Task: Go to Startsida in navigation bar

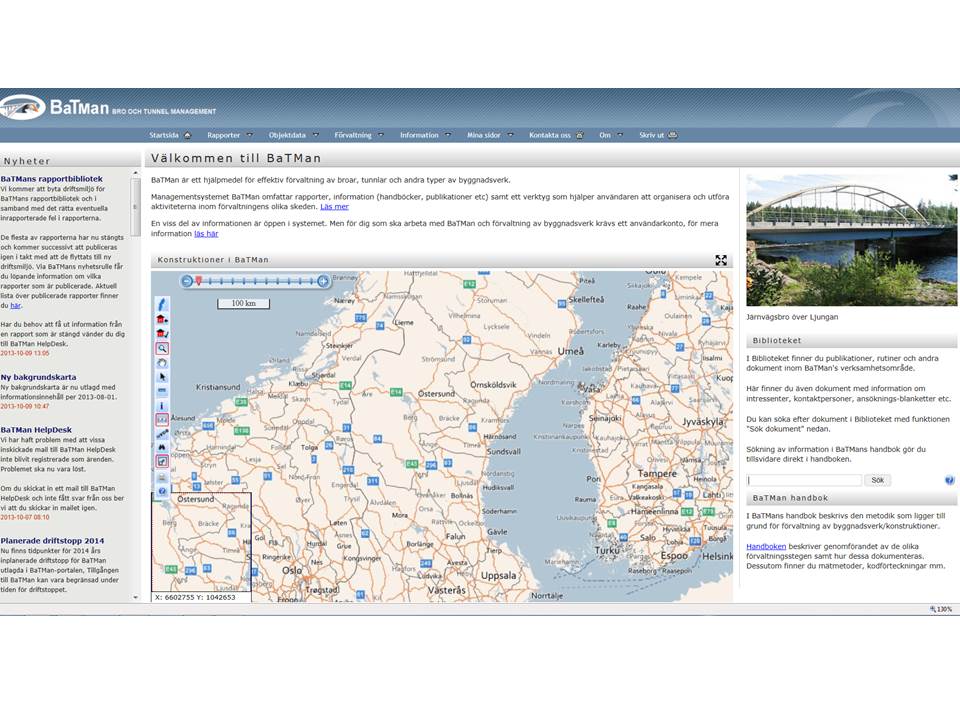Action: coord(170,135)
